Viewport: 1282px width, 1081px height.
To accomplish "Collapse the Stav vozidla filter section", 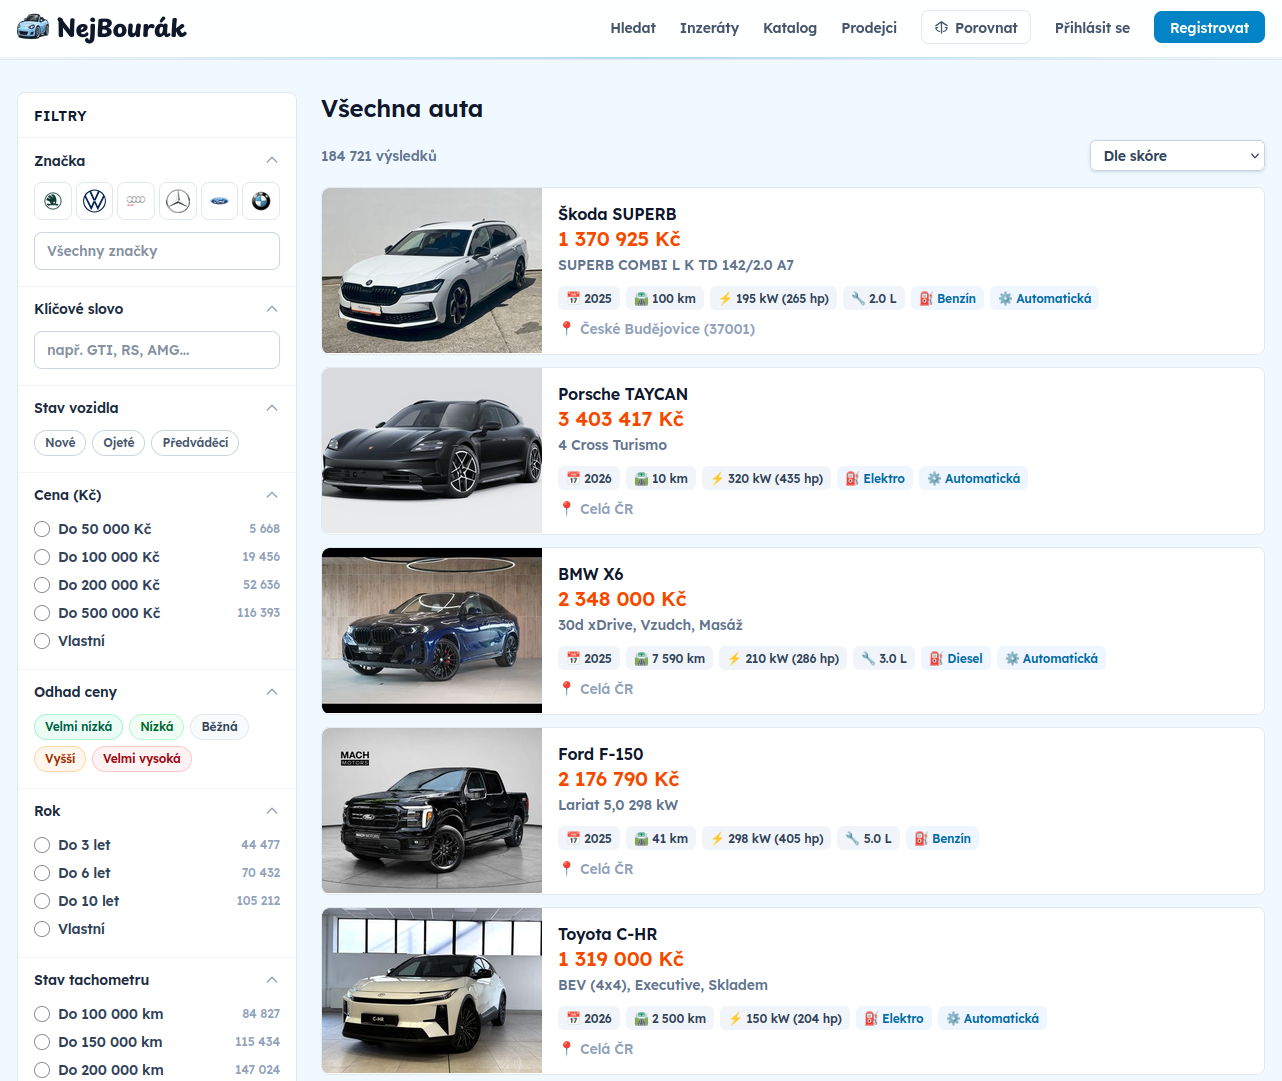I will pyautogui.click(x=272, y=408).
